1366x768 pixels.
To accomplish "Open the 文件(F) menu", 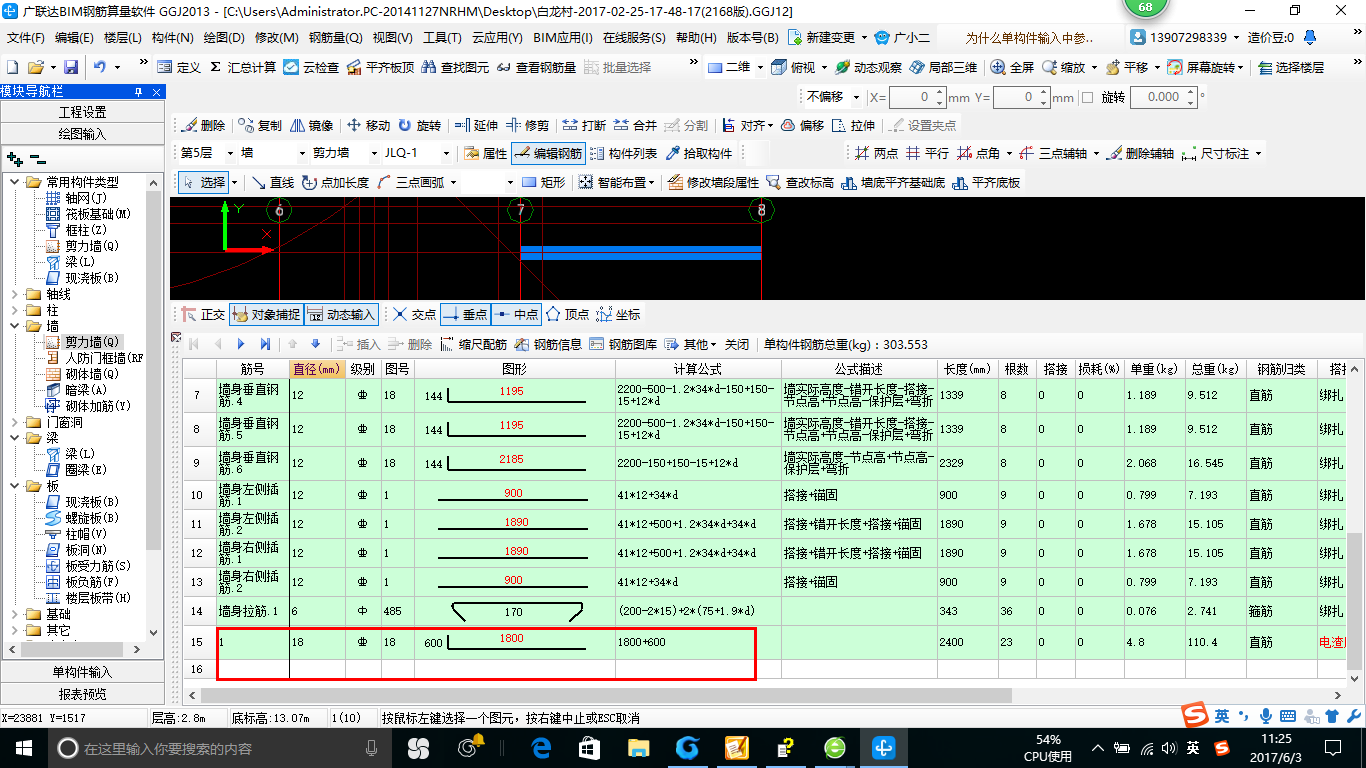I will pyautogui.click(x=26, y=37).
